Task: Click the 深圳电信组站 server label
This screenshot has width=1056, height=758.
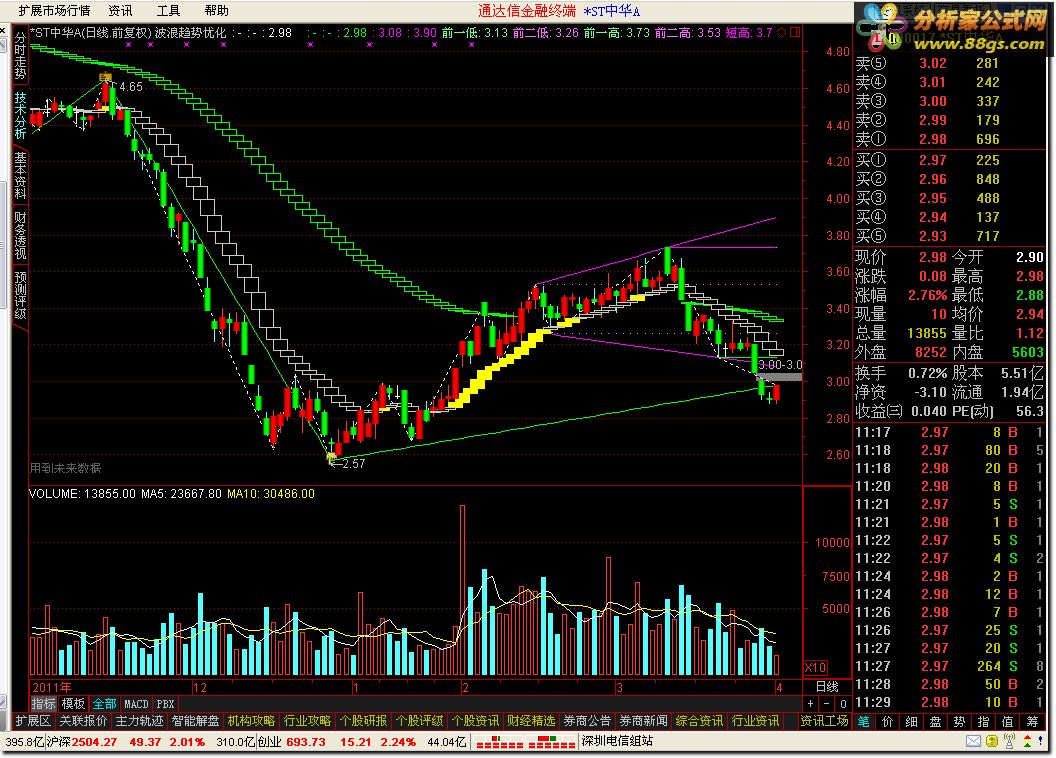Action: point(617,741)
